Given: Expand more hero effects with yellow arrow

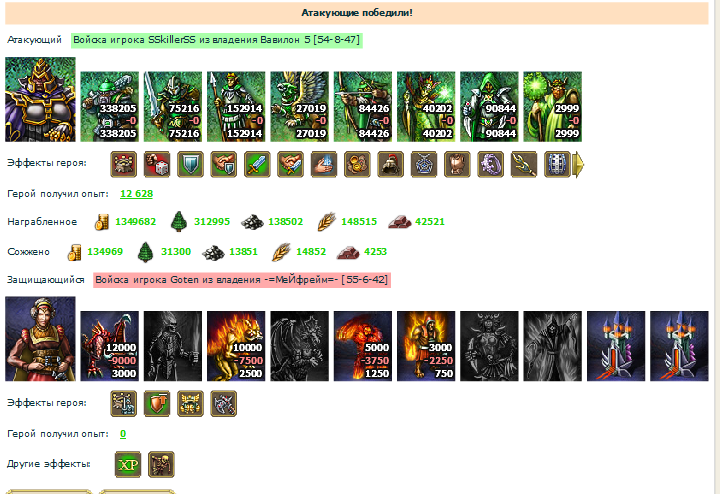Looking at the screenshot, I should tap(579, 164).
